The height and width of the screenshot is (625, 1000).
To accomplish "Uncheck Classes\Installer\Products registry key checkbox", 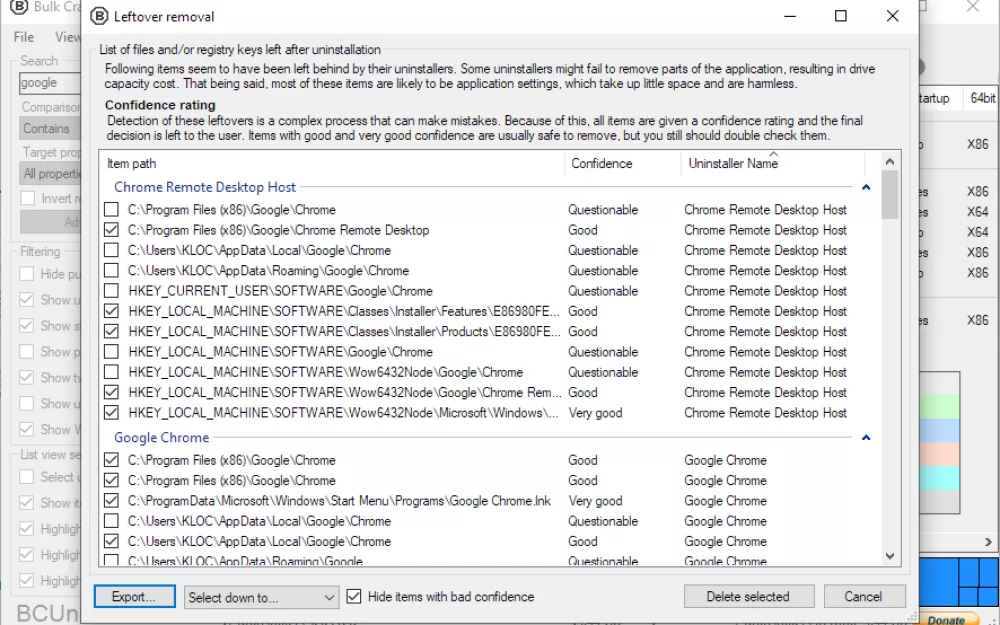I will click(x=112, y=332).
